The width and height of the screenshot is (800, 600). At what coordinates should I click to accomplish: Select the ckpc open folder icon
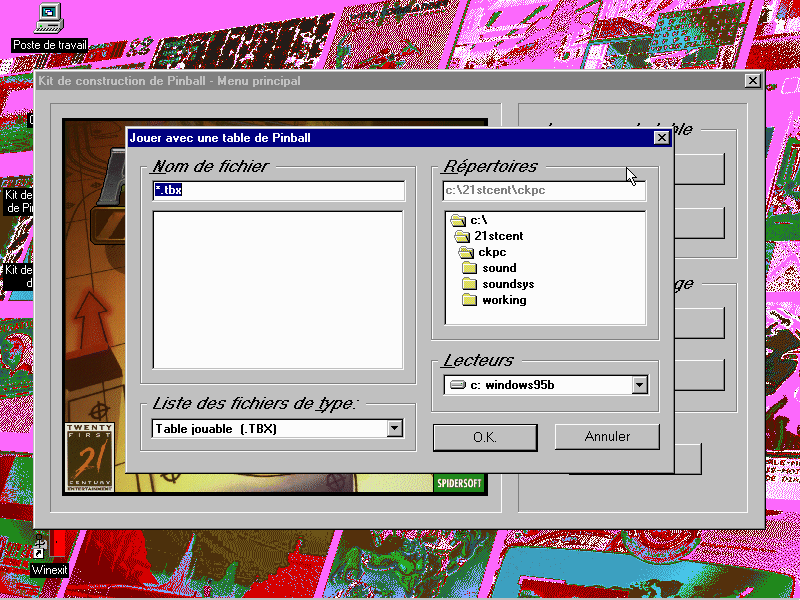(x=466, y=252)
